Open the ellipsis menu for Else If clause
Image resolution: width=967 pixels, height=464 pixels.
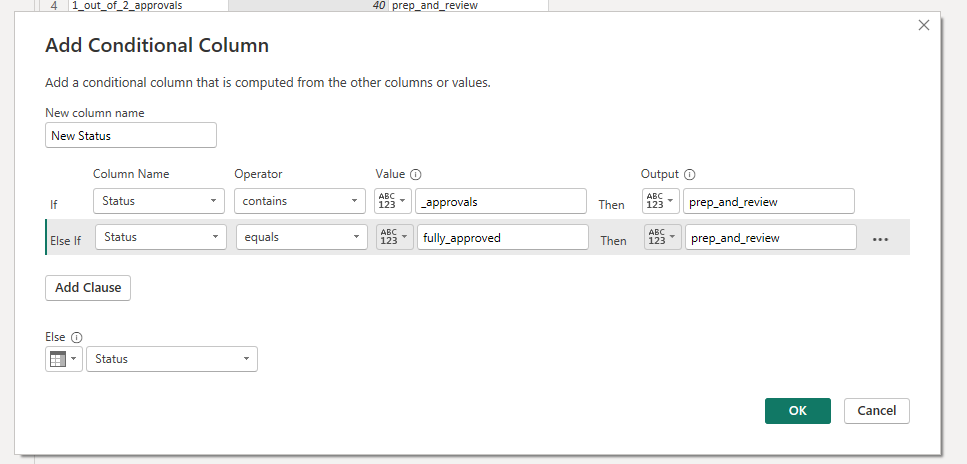[x=880, y=239]
